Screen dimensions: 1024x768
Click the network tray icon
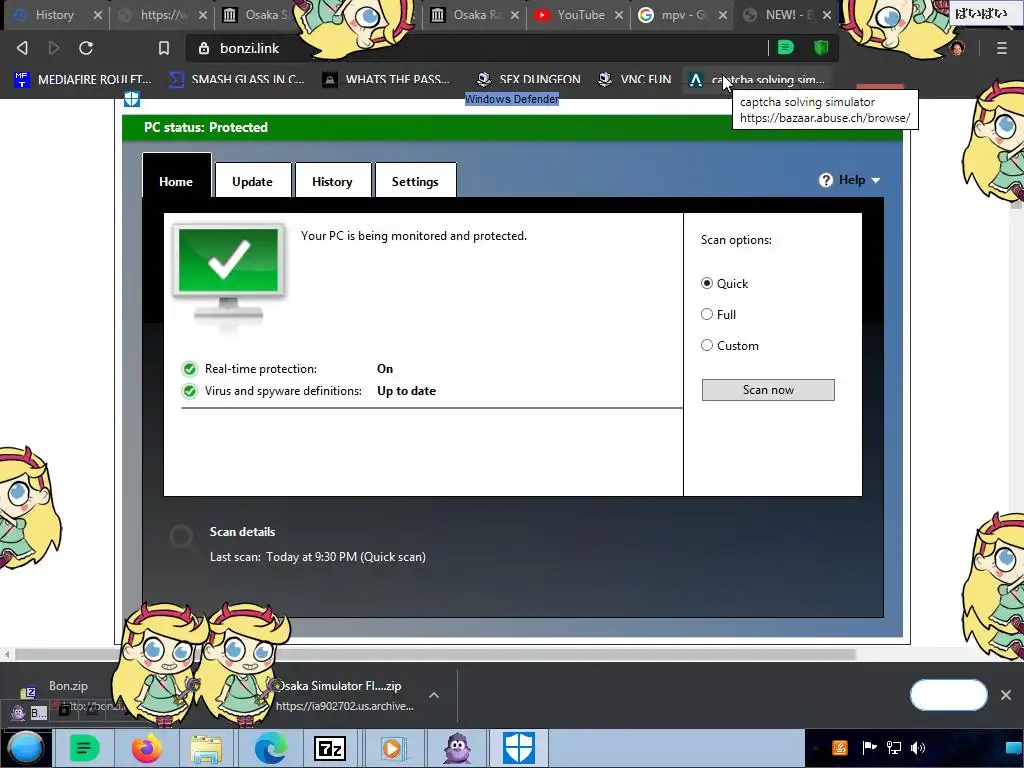tap(893, 748)
